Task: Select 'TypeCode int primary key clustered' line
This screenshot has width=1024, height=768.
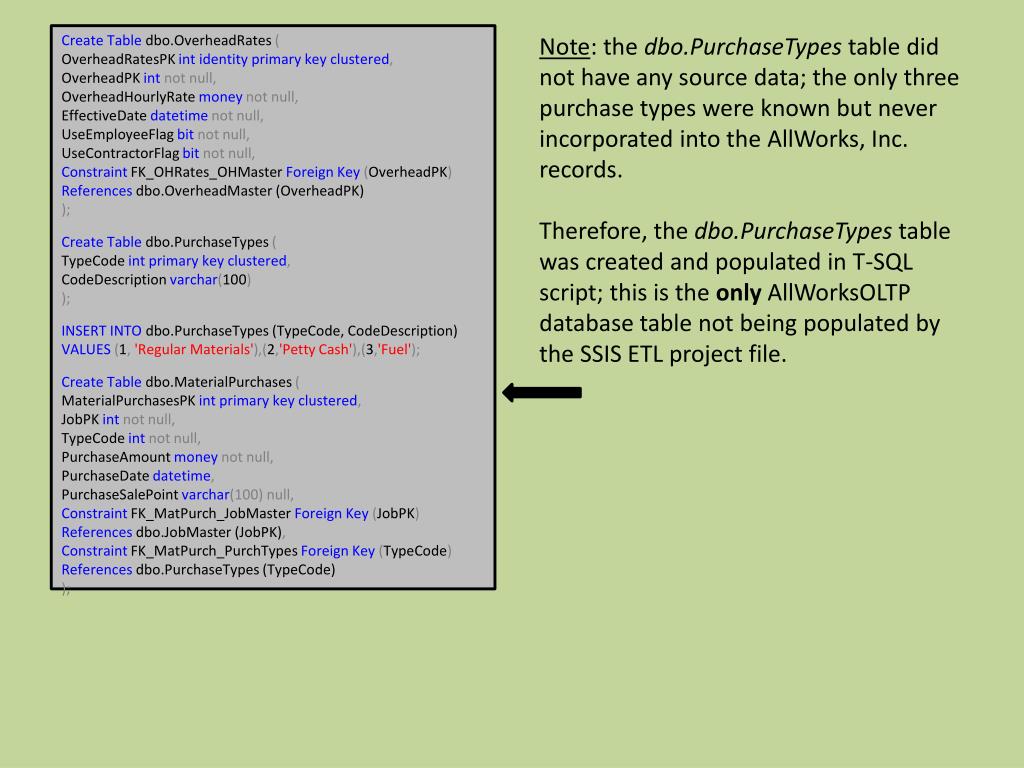Action: coord(176,261)
